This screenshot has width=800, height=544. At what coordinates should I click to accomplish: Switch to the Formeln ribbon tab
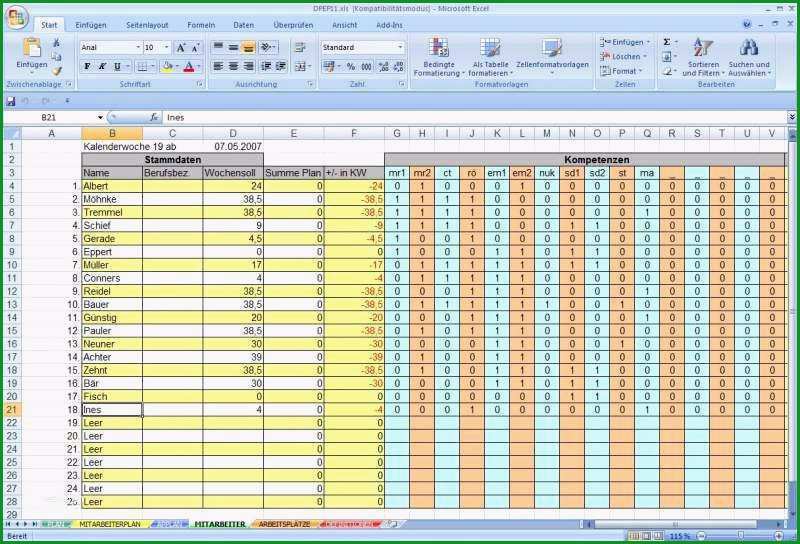point(201,25)
